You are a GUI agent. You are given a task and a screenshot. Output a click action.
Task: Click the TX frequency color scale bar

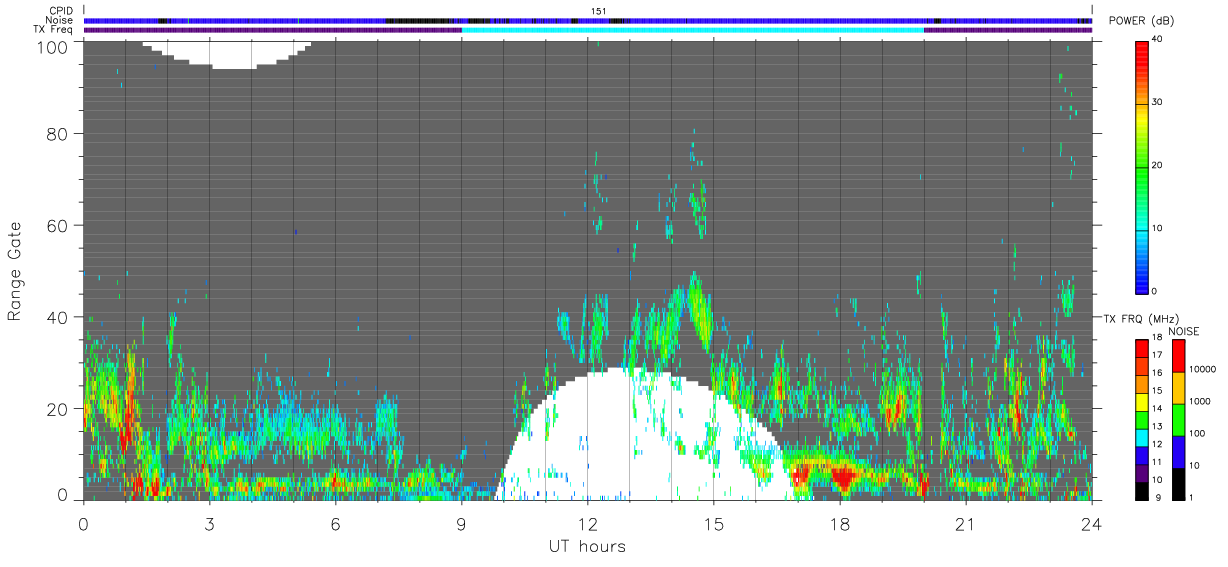[1142, 420]
